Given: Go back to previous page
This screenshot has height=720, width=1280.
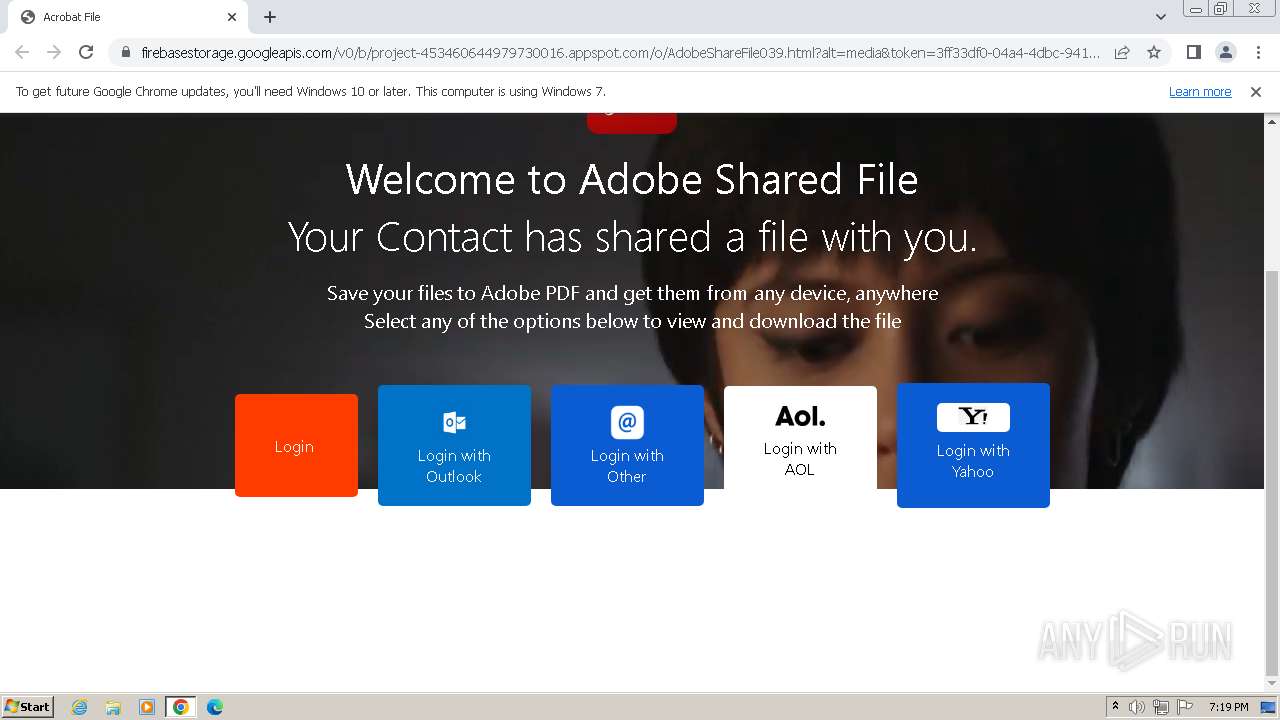Looking at the screenshot, I should pos(22,52).
